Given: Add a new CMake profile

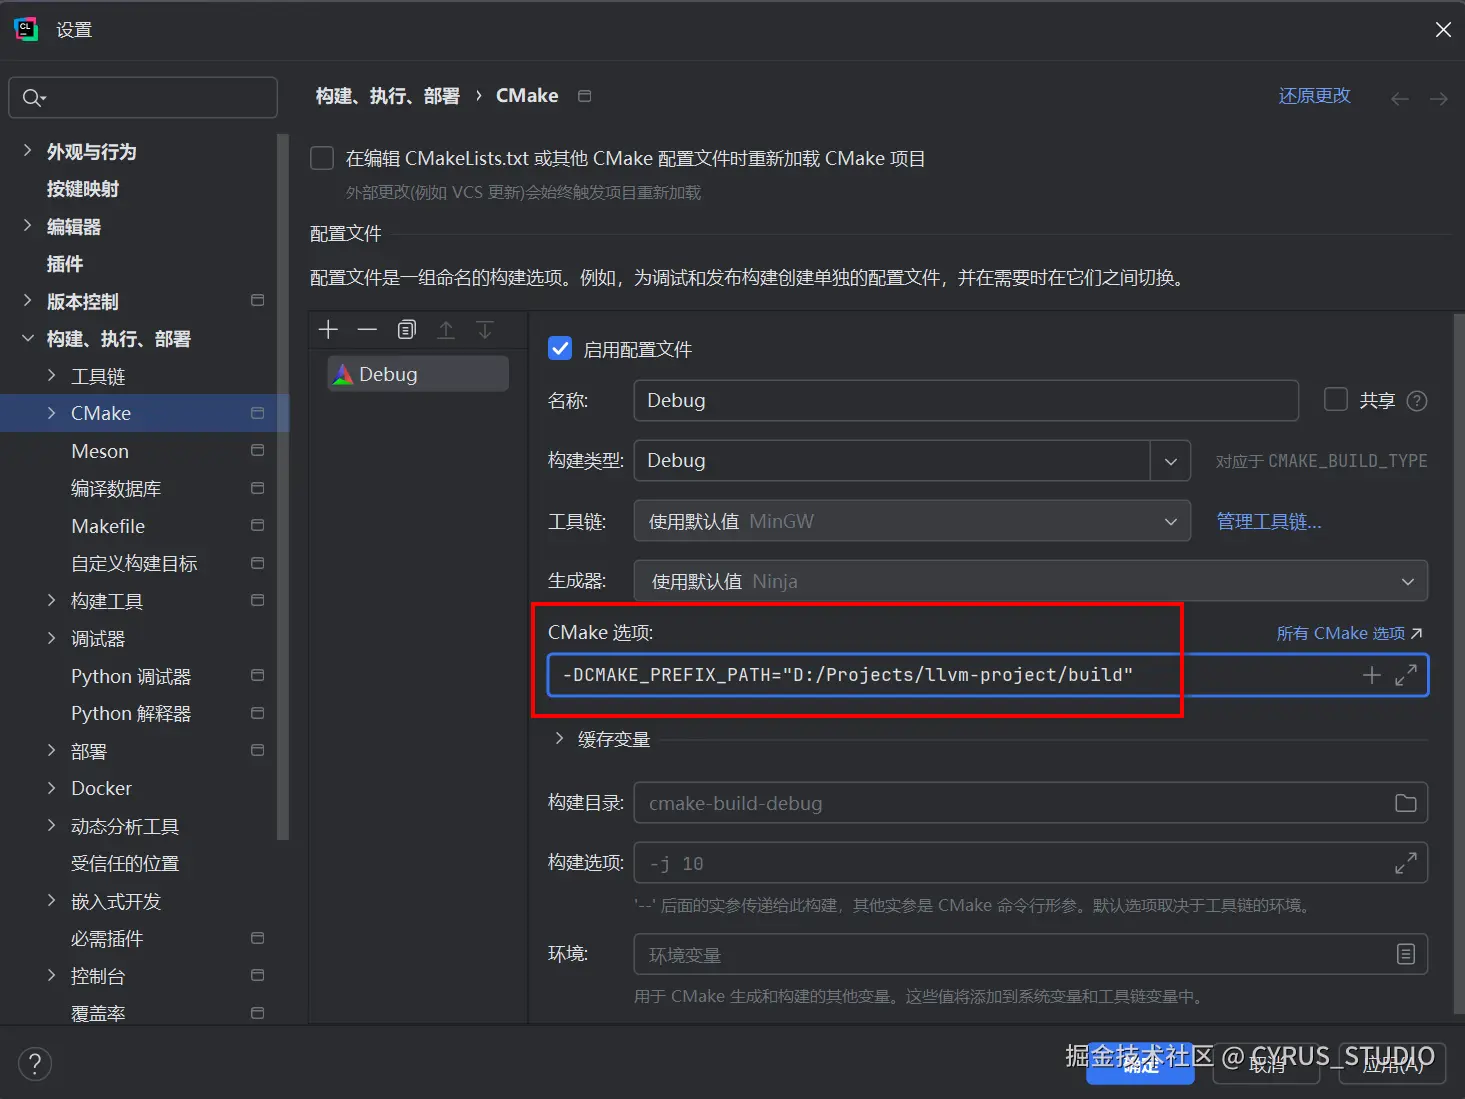Looking at the screenshot, I should coord(327,329).
